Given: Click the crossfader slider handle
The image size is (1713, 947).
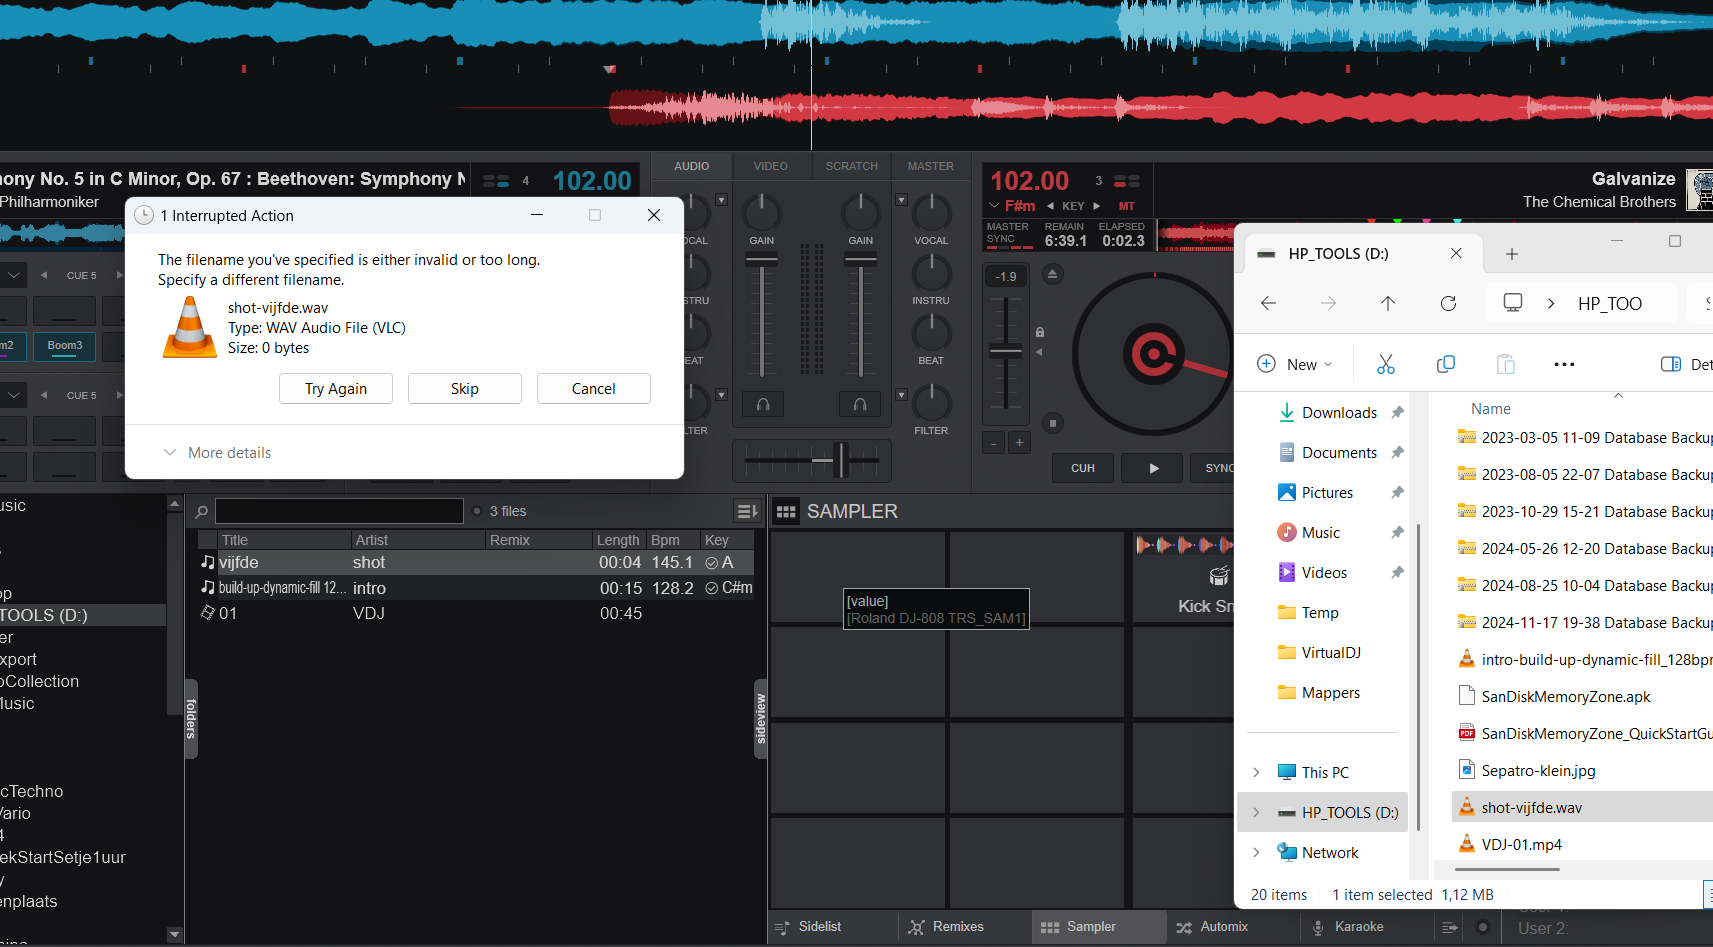Looking at the screenshot, I should point(840,460).
